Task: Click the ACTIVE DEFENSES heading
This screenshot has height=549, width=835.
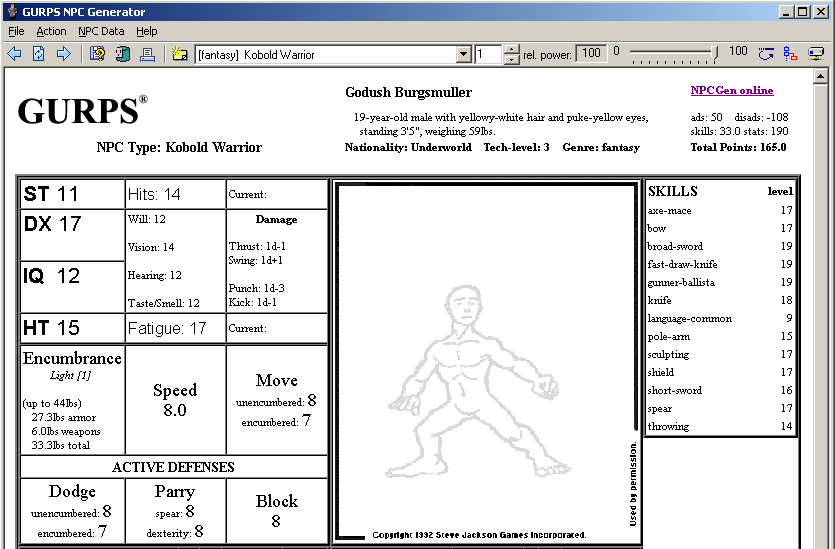Action: coord(173,467)
